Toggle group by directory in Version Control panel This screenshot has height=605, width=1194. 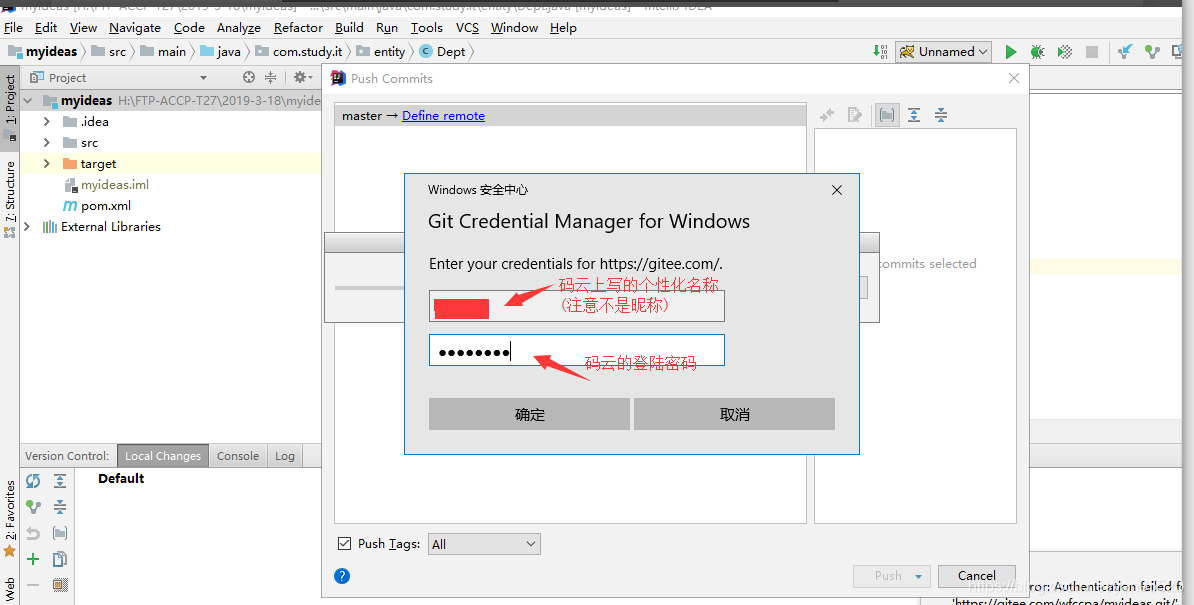tap(59, 533)
